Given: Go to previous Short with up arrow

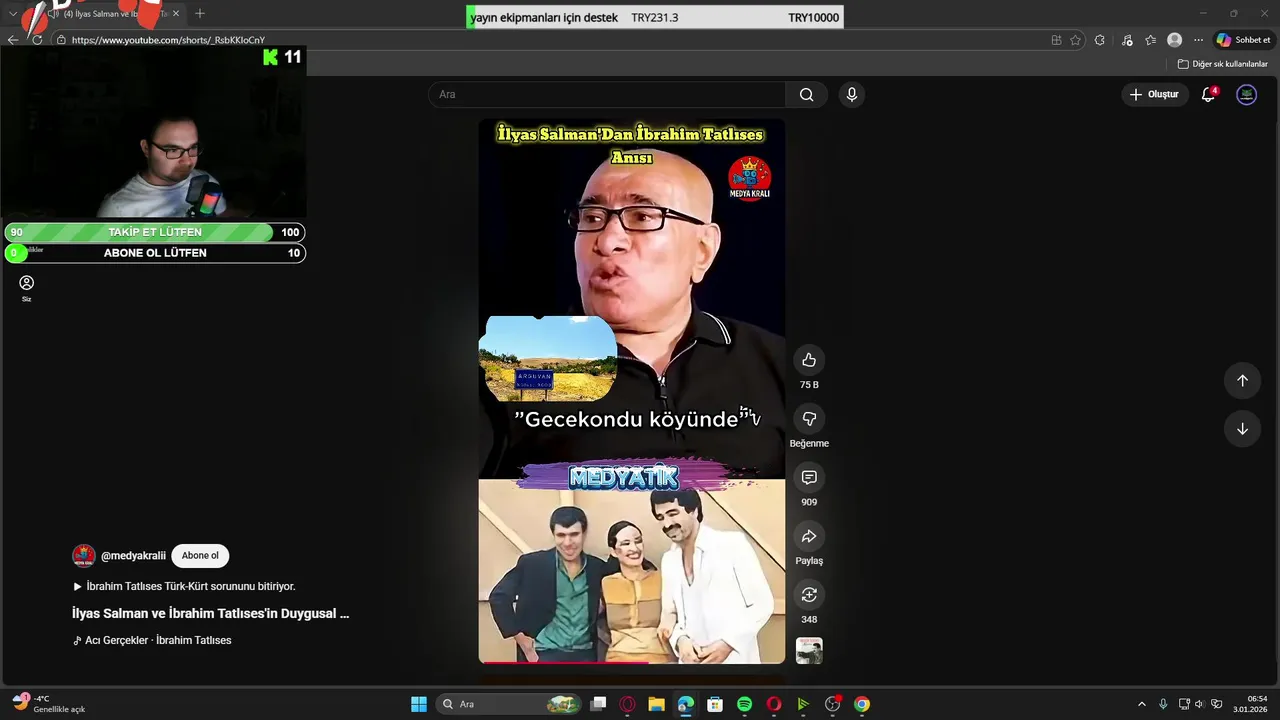Looking at the screenshot, I should 1242,381.
